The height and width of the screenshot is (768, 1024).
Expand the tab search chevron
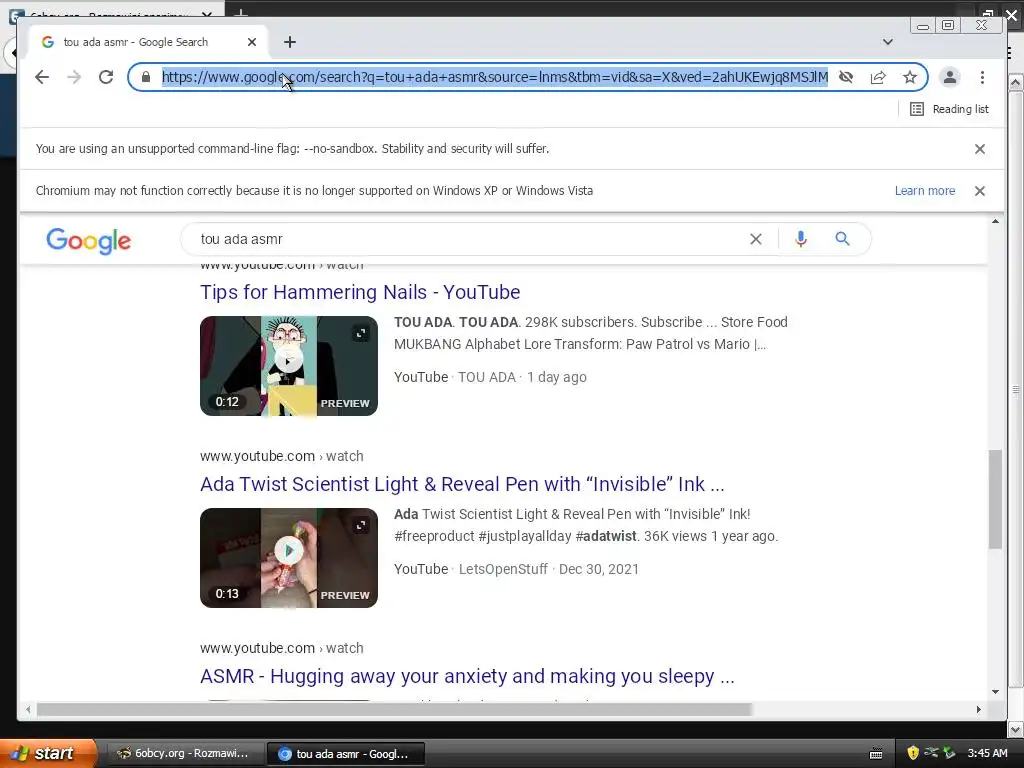tap(888, 42)
